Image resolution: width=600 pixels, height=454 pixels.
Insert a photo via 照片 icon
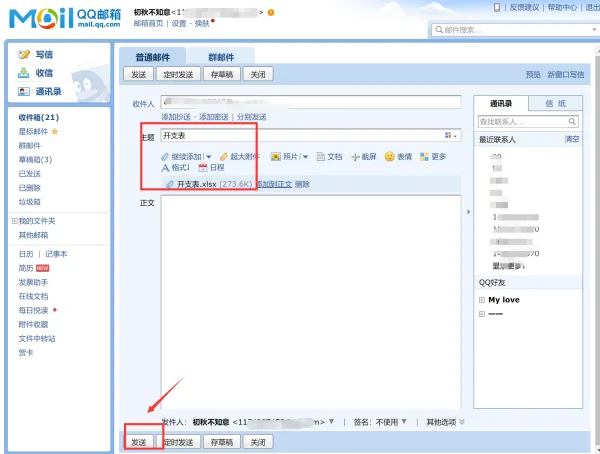[x=276, y=157]
